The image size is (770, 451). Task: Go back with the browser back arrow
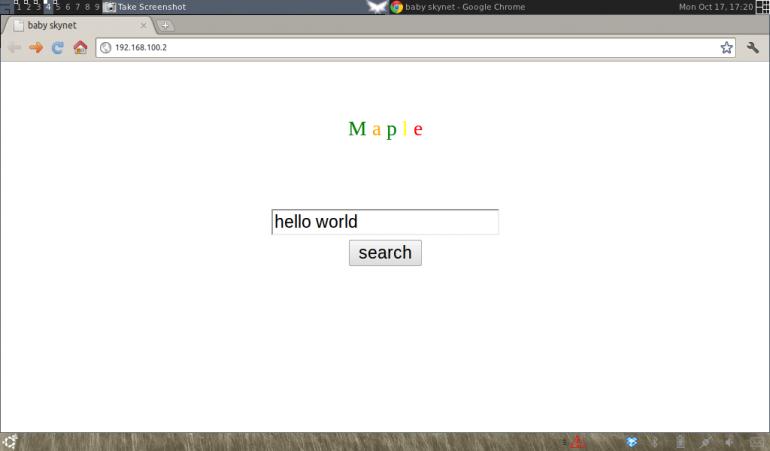14,48
